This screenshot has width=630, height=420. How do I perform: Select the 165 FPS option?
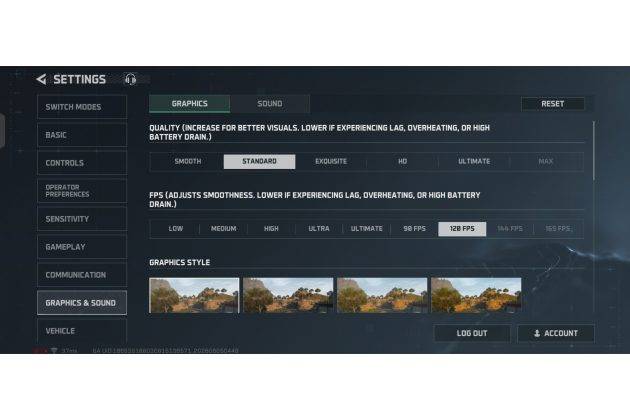coord(558,229)
